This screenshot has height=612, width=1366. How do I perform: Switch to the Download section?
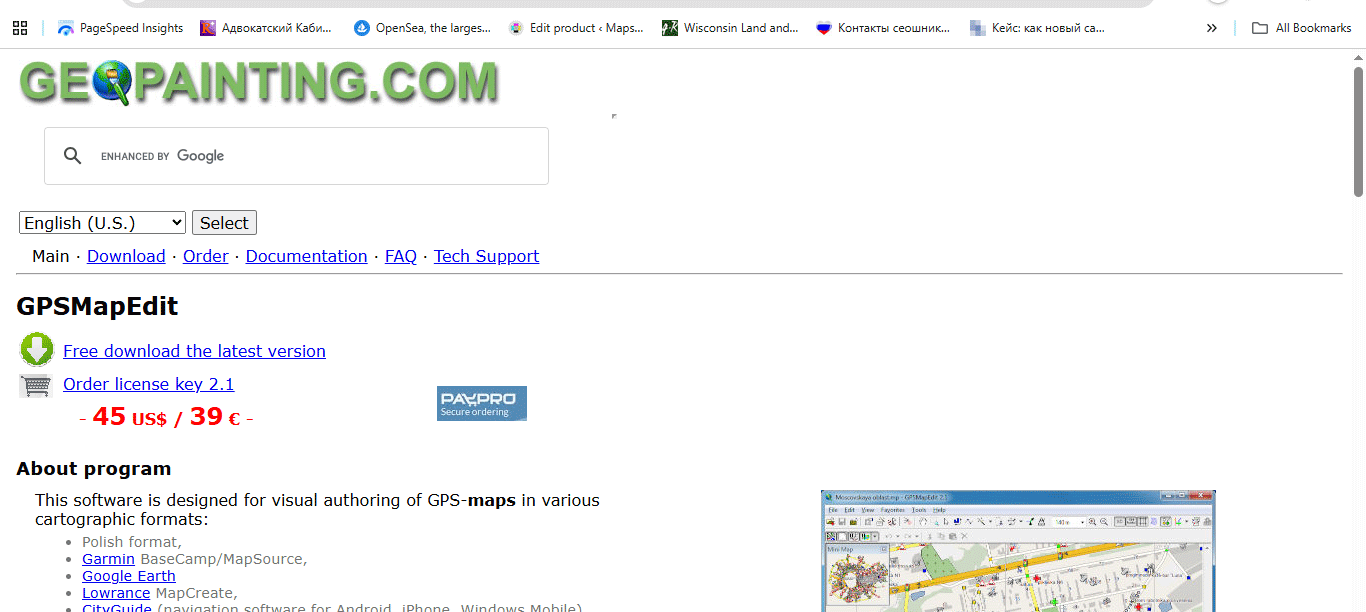coord(125,256)
